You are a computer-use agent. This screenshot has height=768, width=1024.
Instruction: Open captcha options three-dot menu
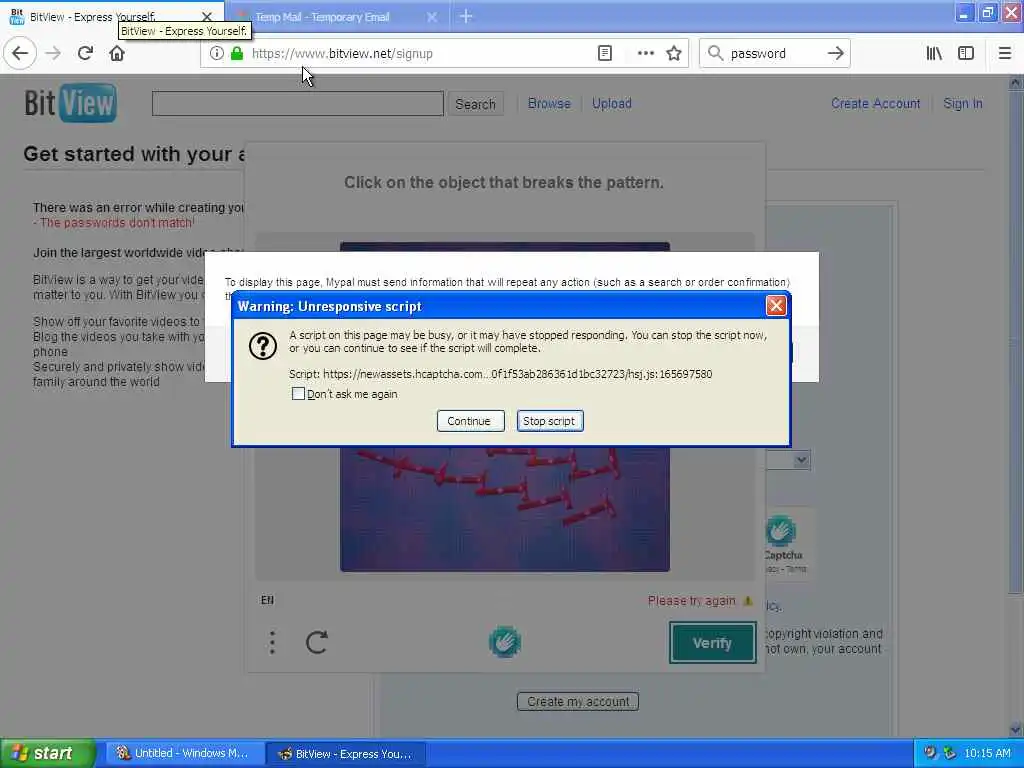pos(272,643)
